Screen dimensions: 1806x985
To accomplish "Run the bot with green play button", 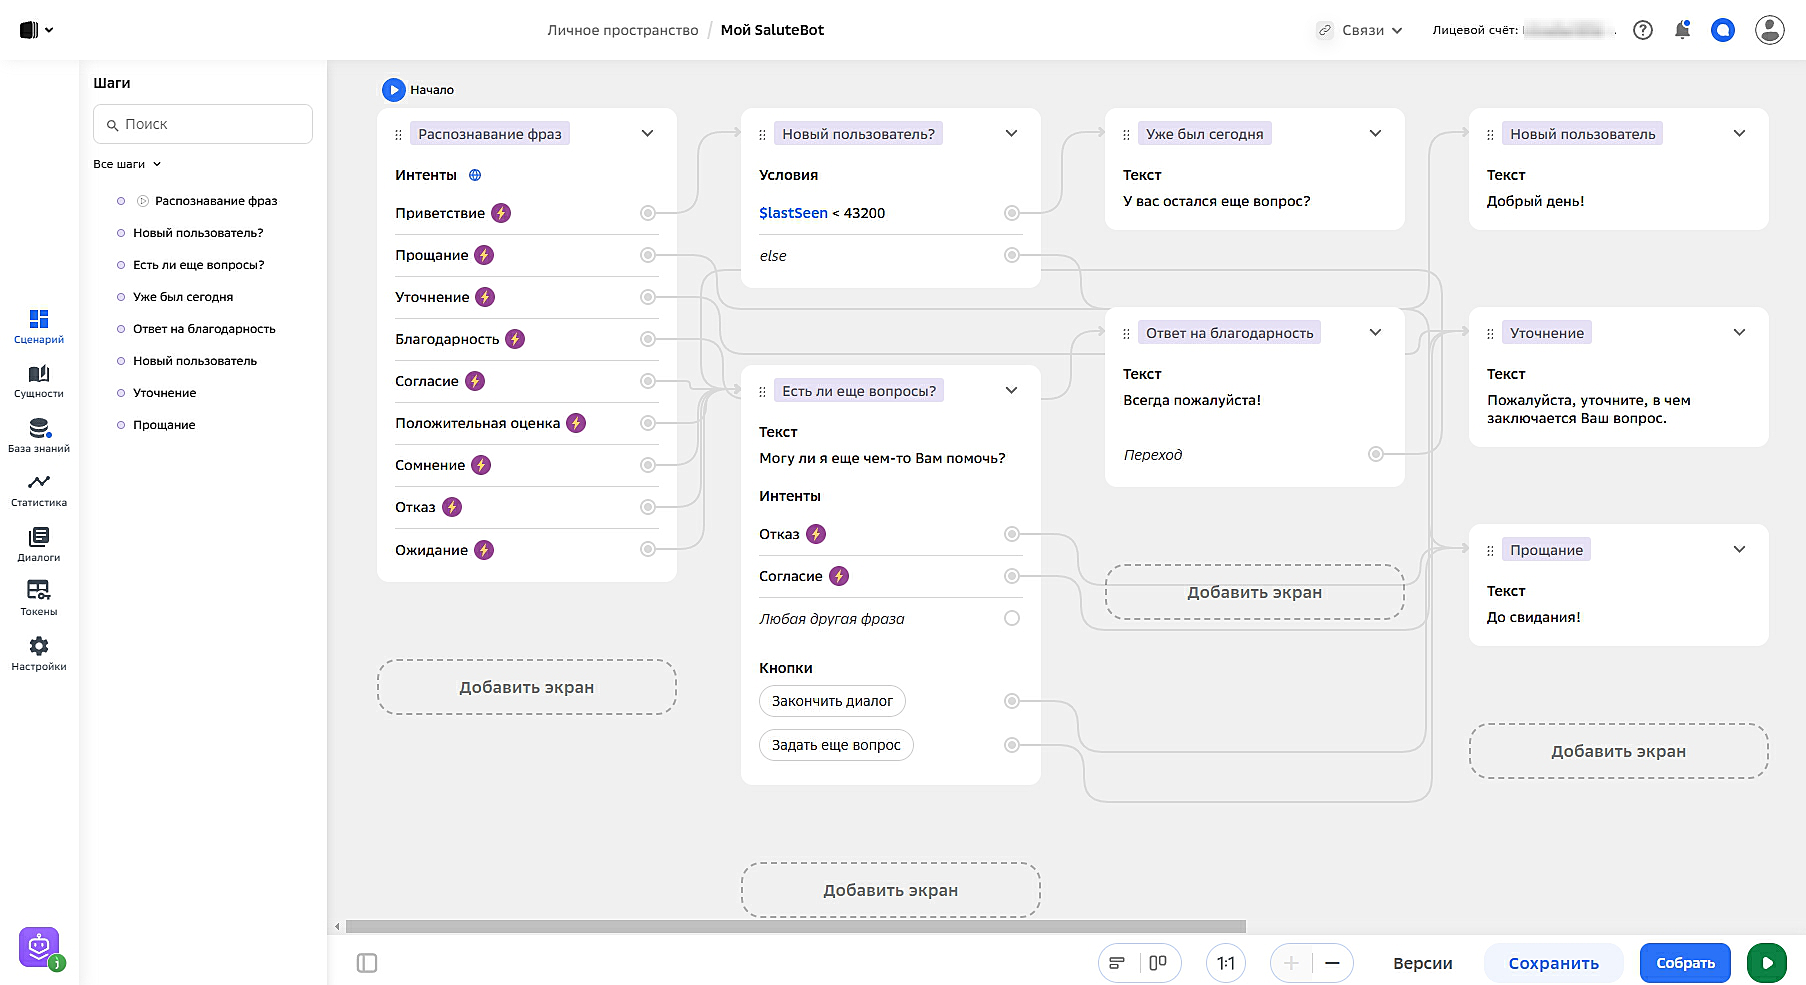I will [1766, 963].
